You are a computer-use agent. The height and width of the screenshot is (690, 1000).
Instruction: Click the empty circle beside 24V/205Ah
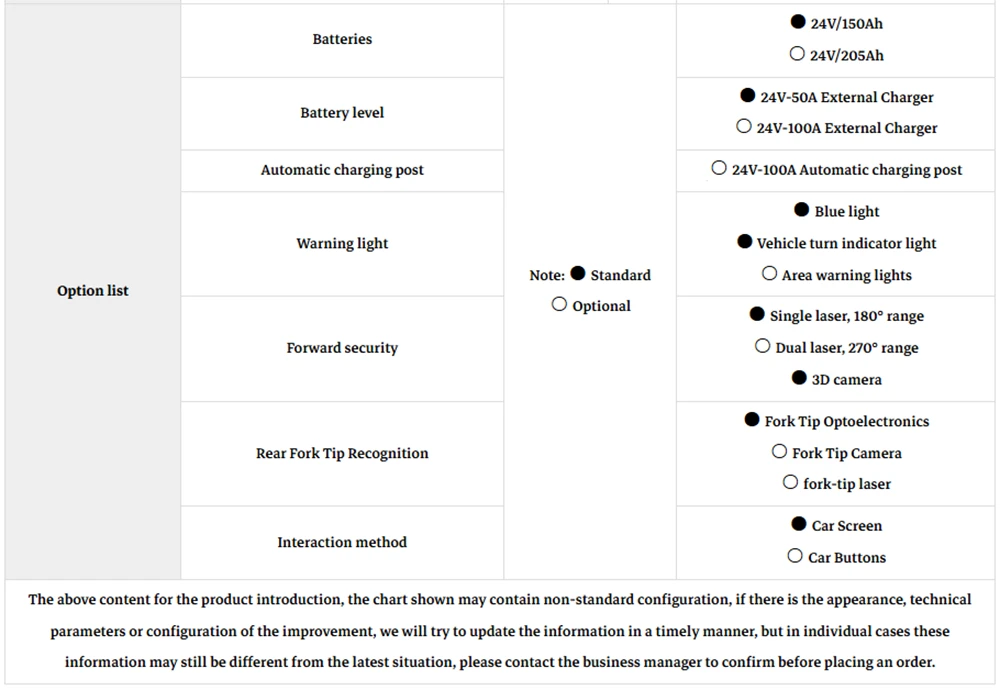coord(797,54)
